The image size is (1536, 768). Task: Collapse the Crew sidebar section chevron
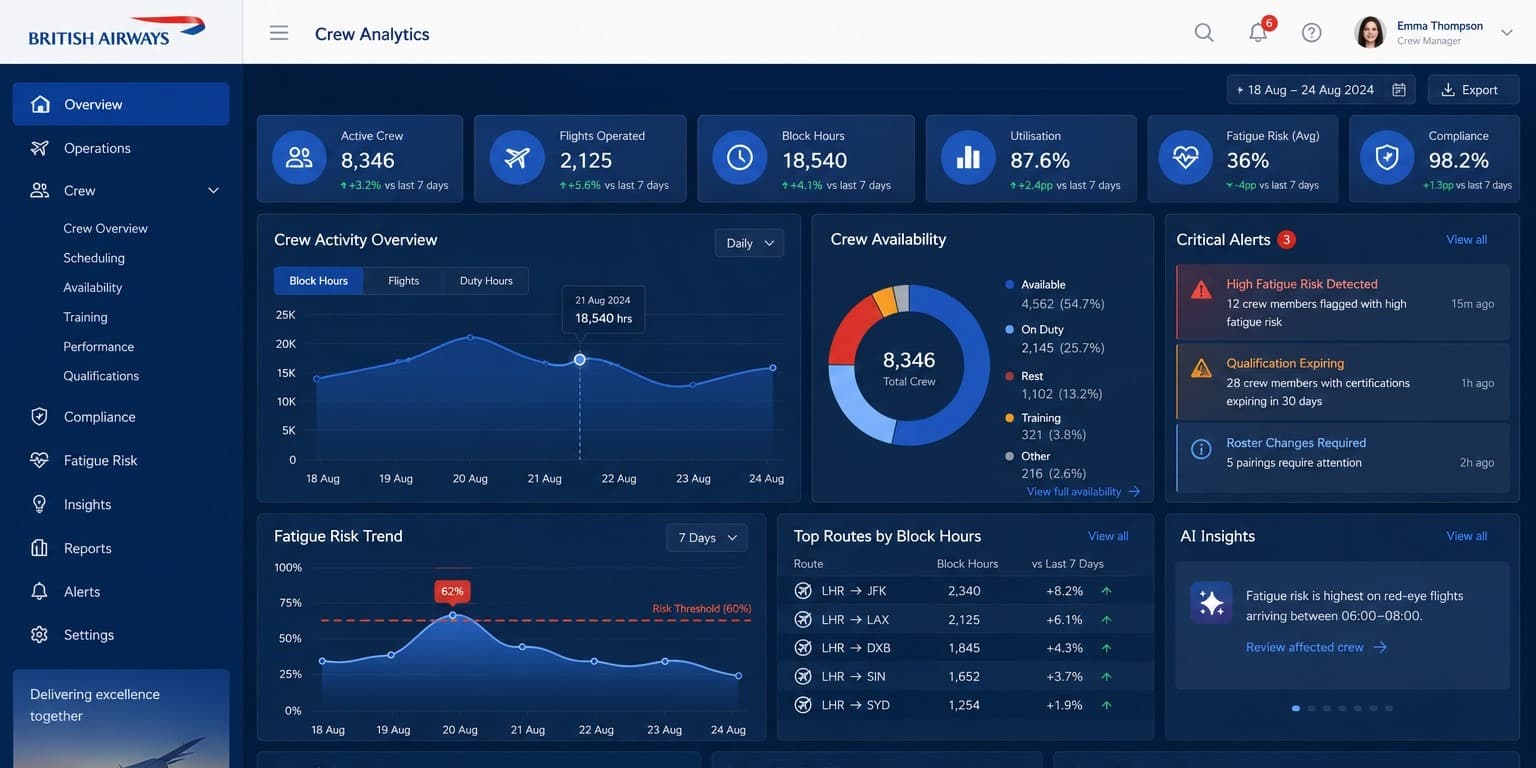click(213, 191)
